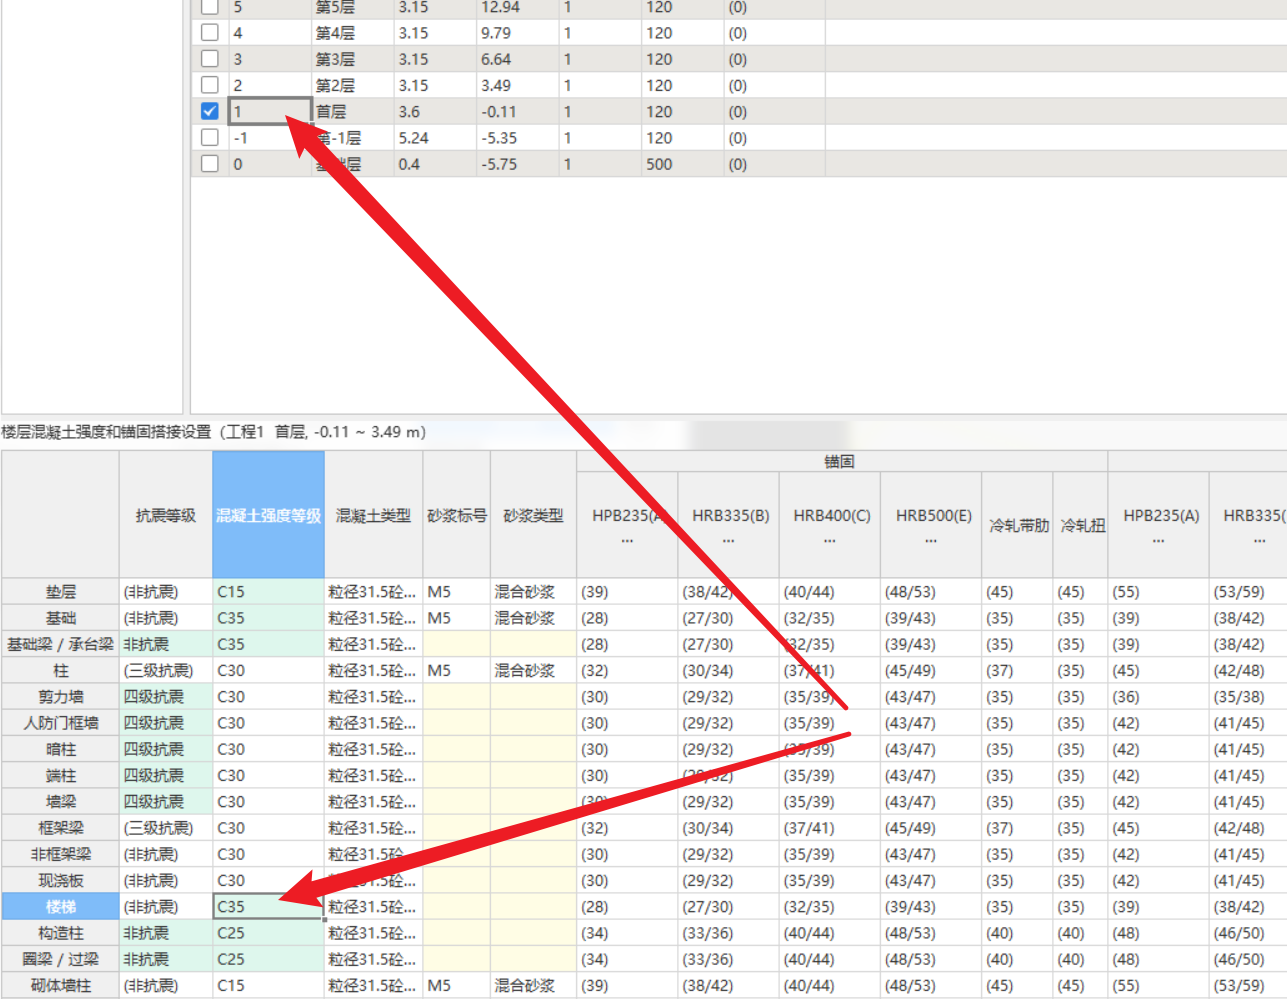This screenshot has height=999, width=1287.
Task: Select the 现浇板 row header
Action: (x=61, y=880)
